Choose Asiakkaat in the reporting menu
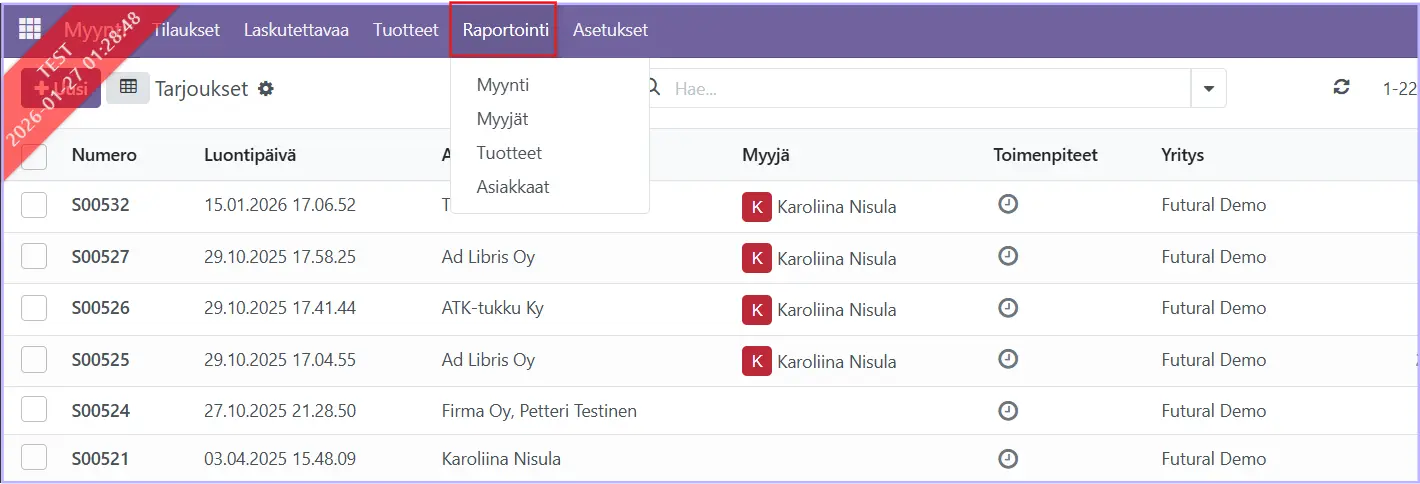The image size is (1420, 484). [513, 187]
